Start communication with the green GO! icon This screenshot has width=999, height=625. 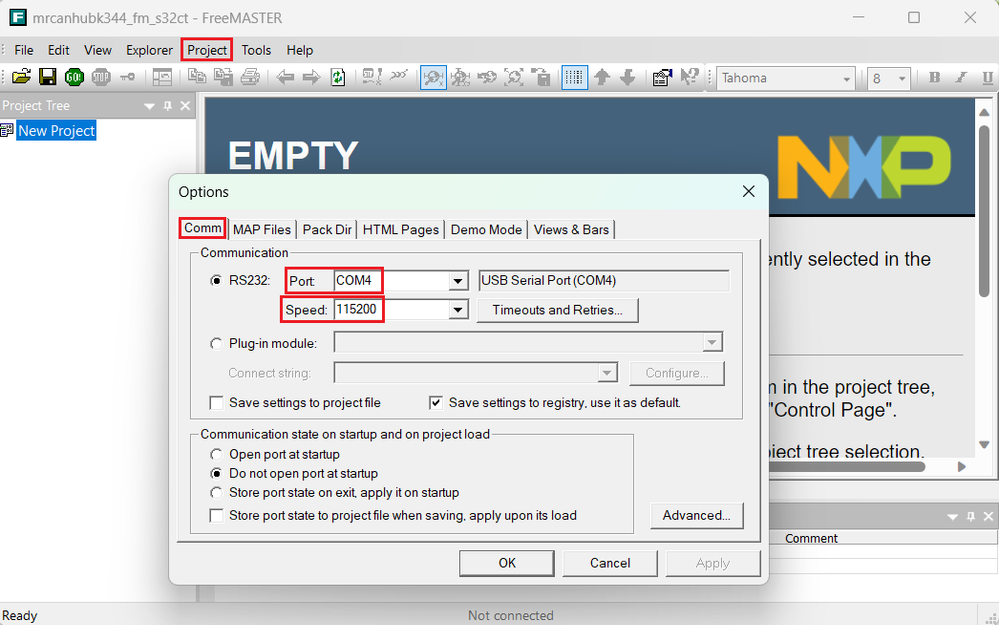click(x=75, y=77)
